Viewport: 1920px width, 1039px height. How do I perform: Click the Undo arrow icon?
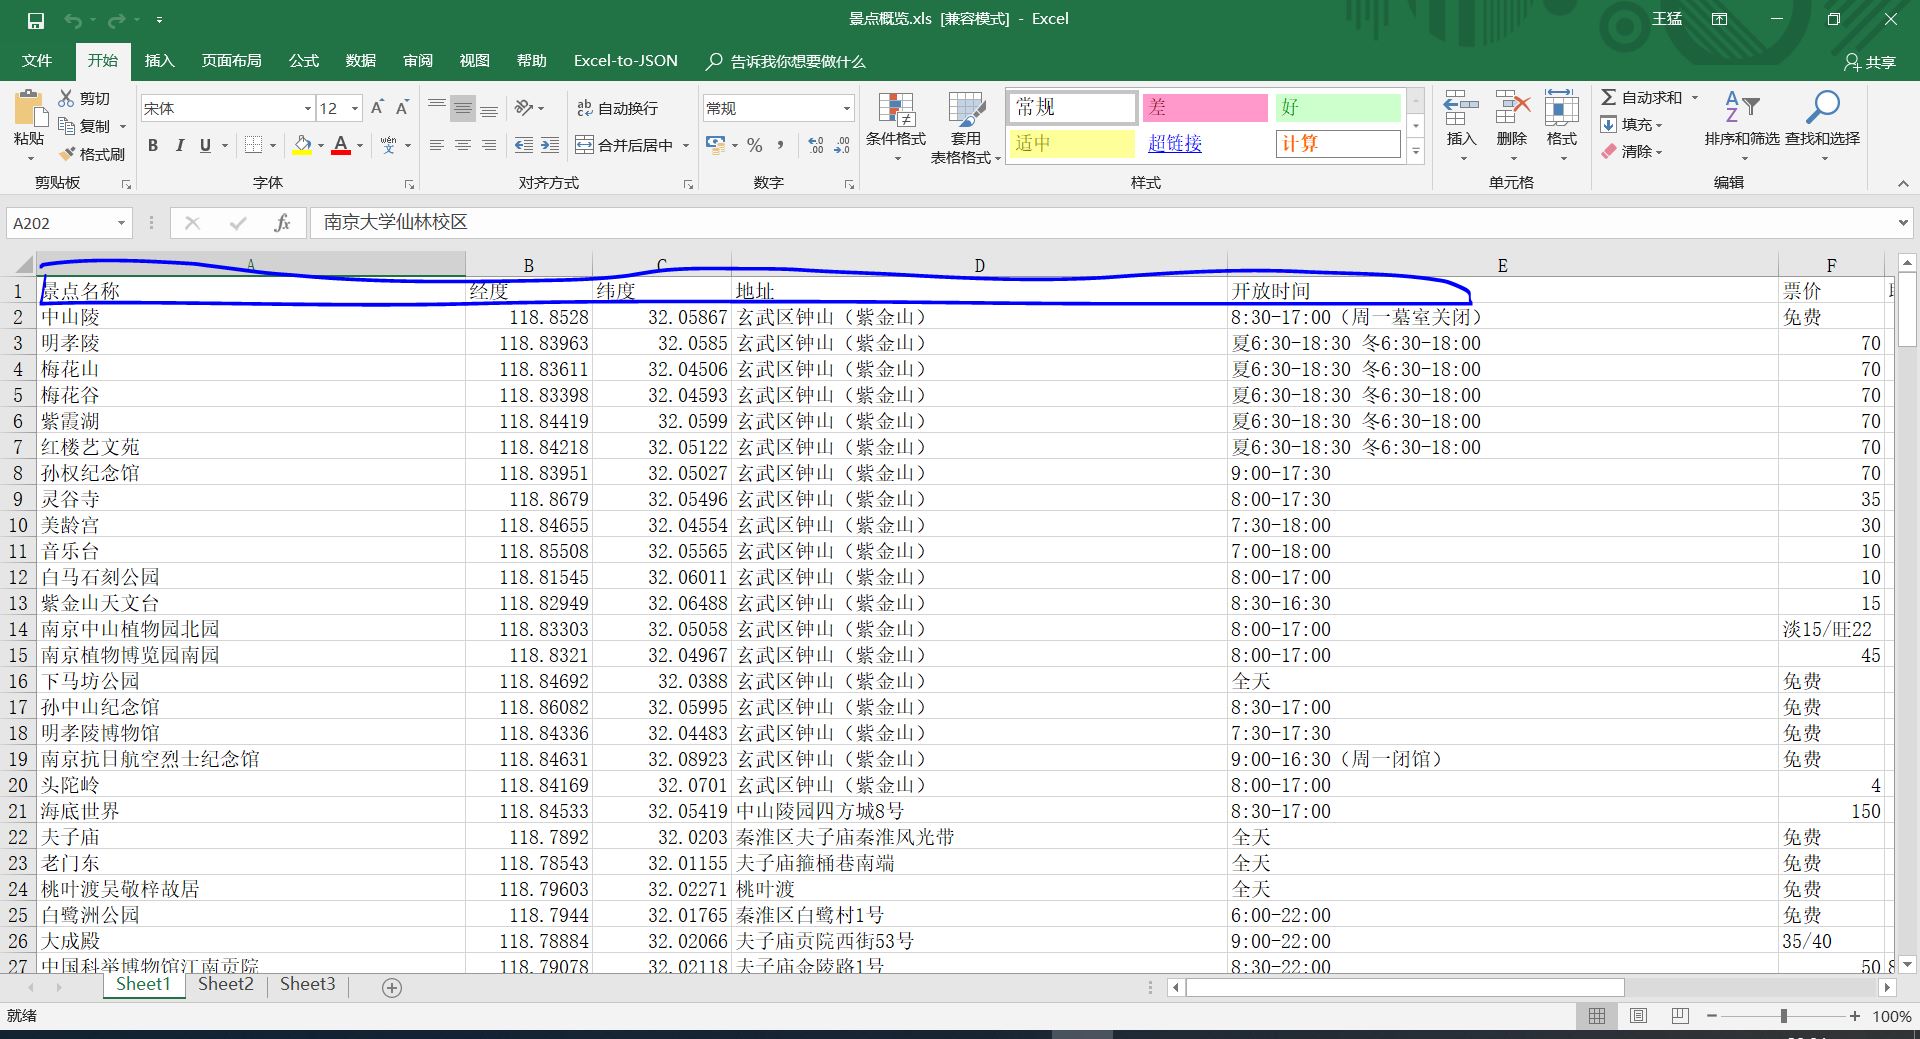(73, 20)
